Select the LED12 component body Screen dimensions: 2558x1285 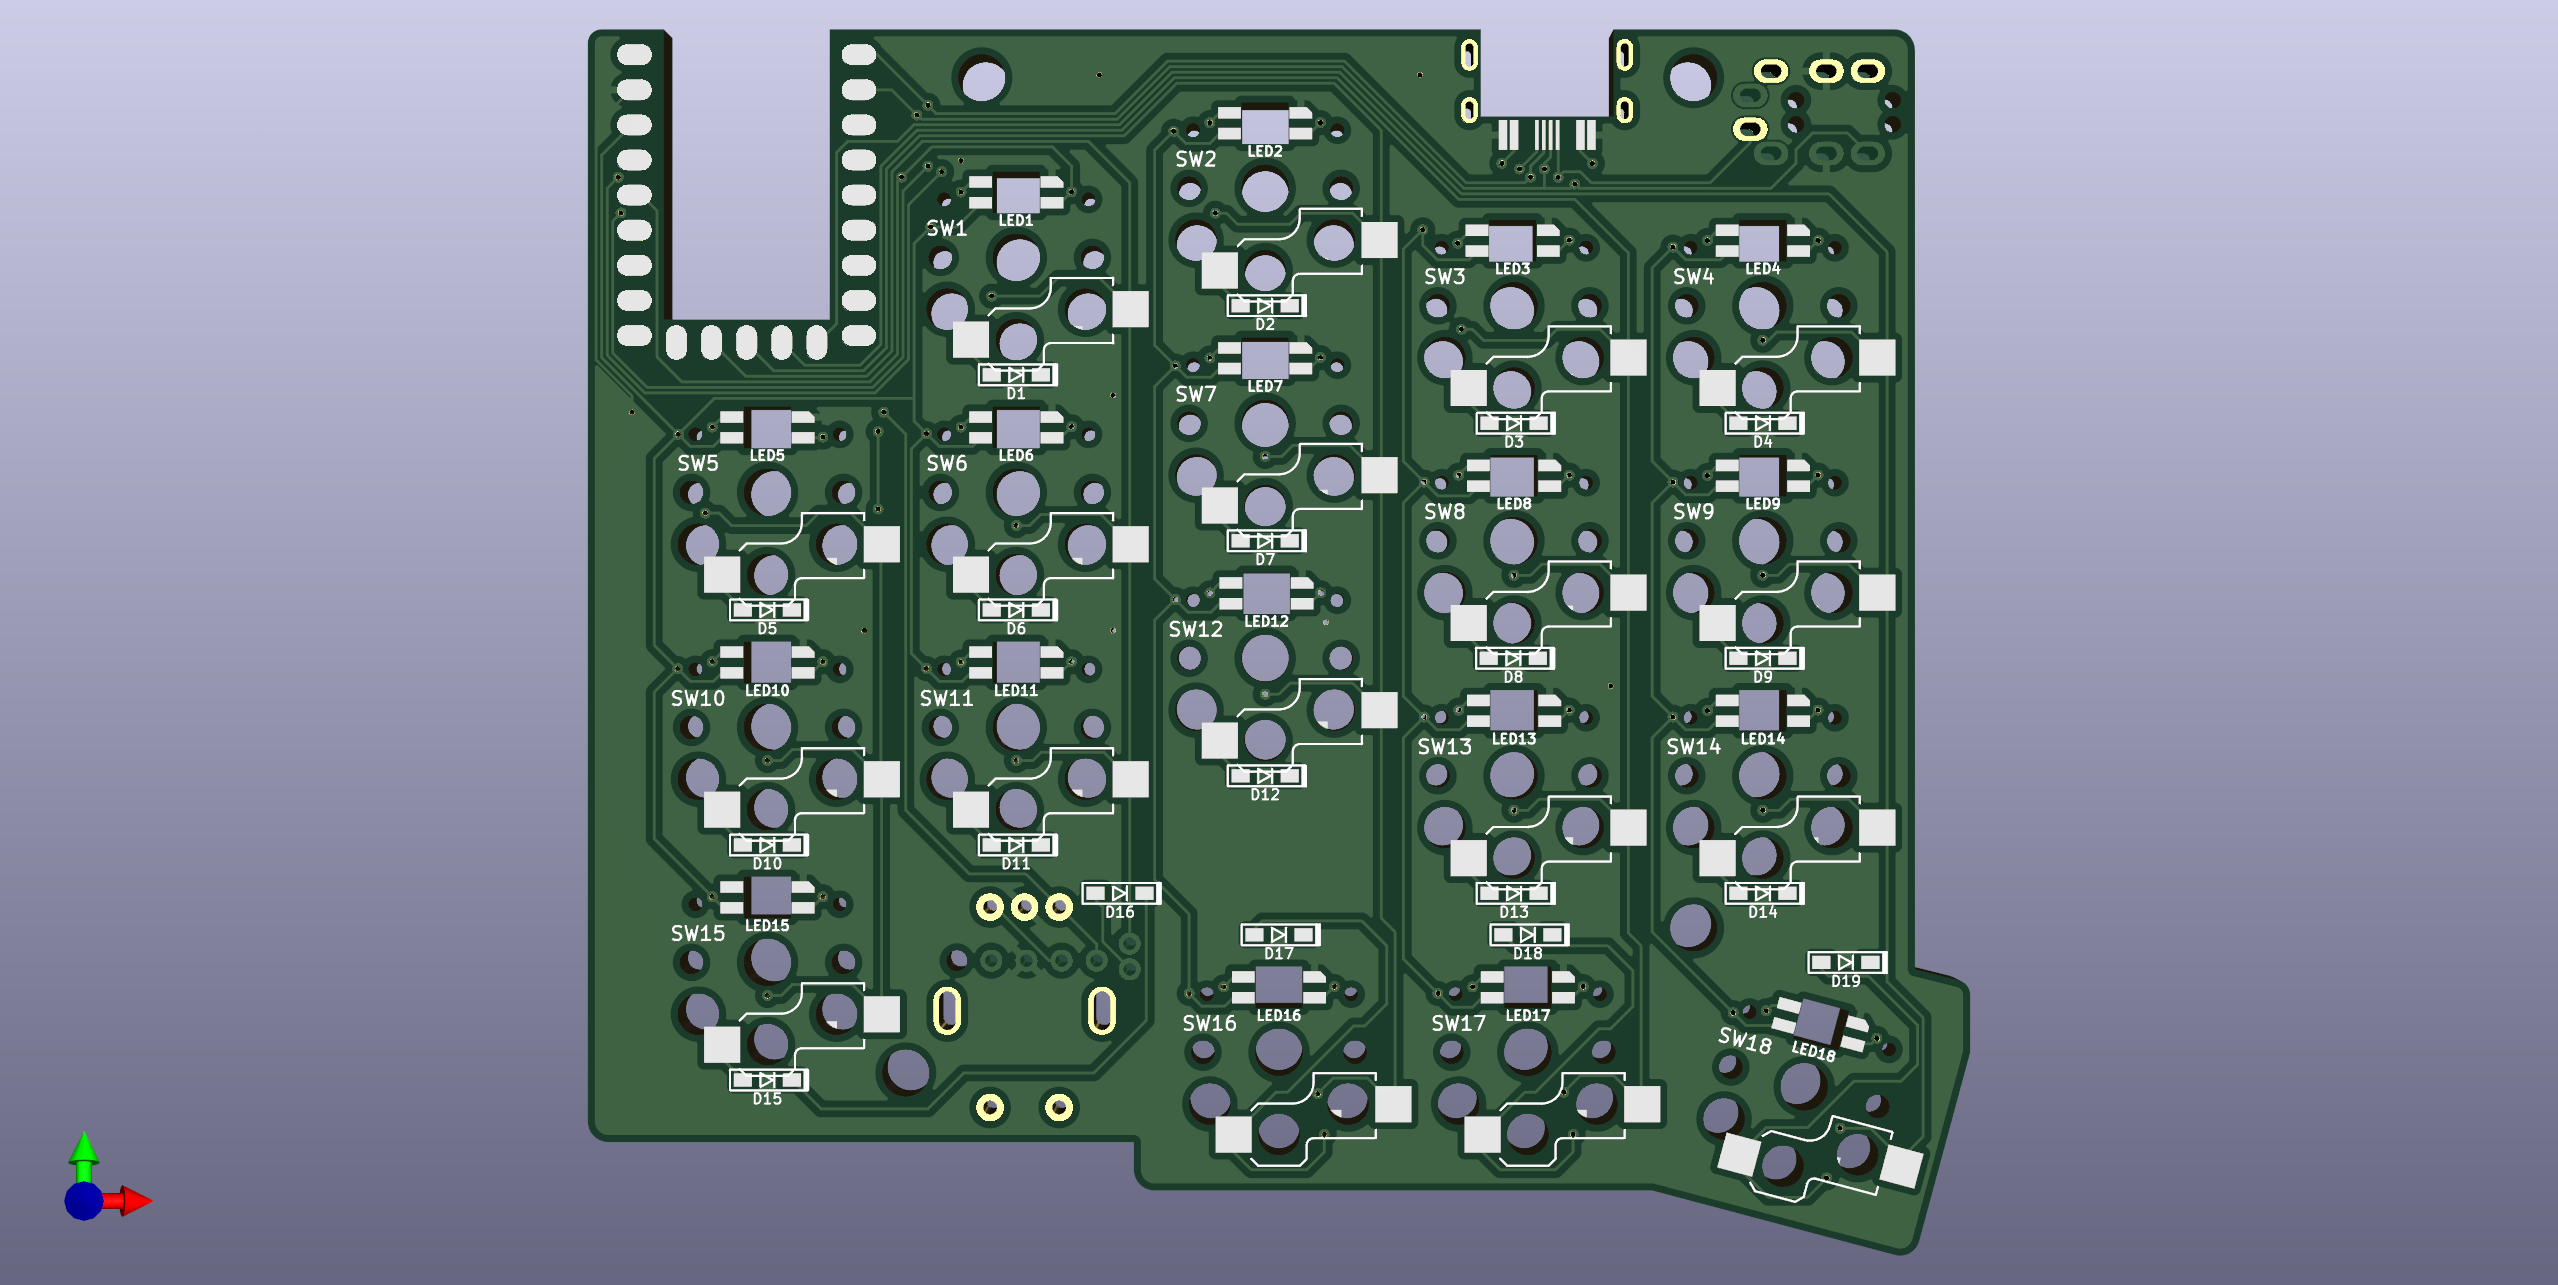coord(1265,594)
